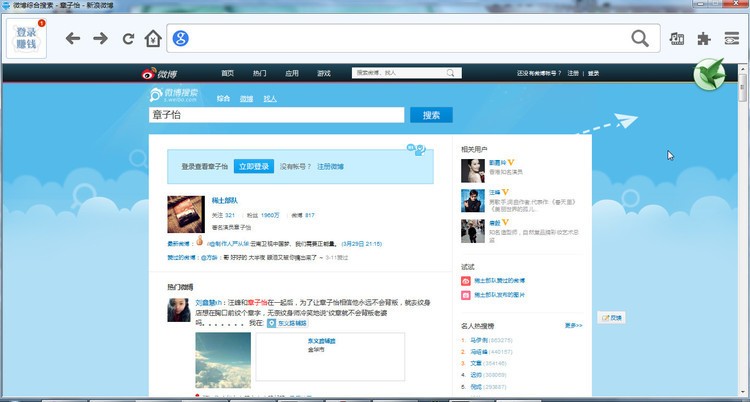Viewport: 750px width, 402px height.
Task: Click the @制作人严从华 mention link
Action: coord(228,244)
